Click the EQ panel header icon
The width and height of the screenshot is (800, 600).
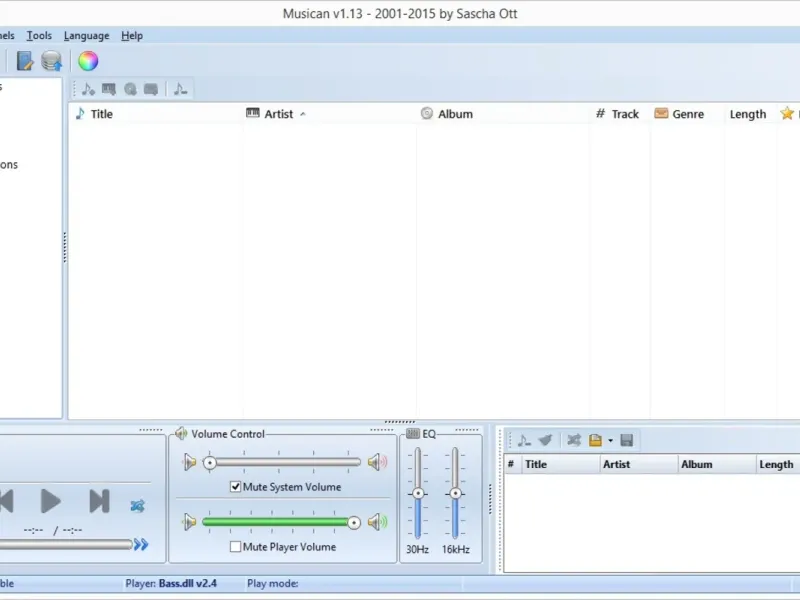413,434
